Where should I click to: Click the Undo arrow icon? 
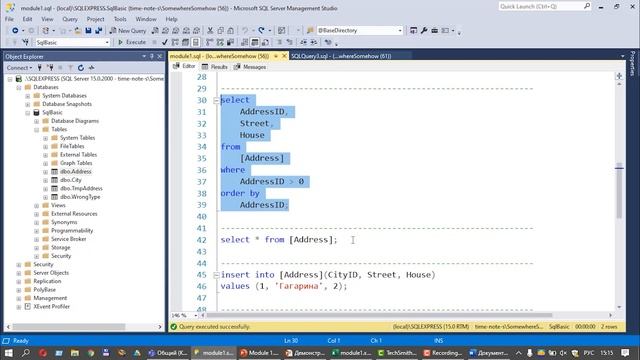245,31
